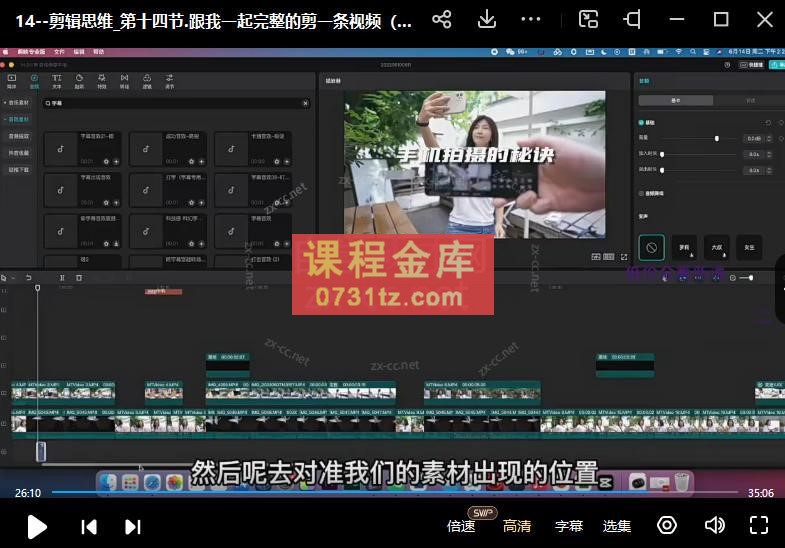Favorite the top-row middle sound effect

click(191, 161)
